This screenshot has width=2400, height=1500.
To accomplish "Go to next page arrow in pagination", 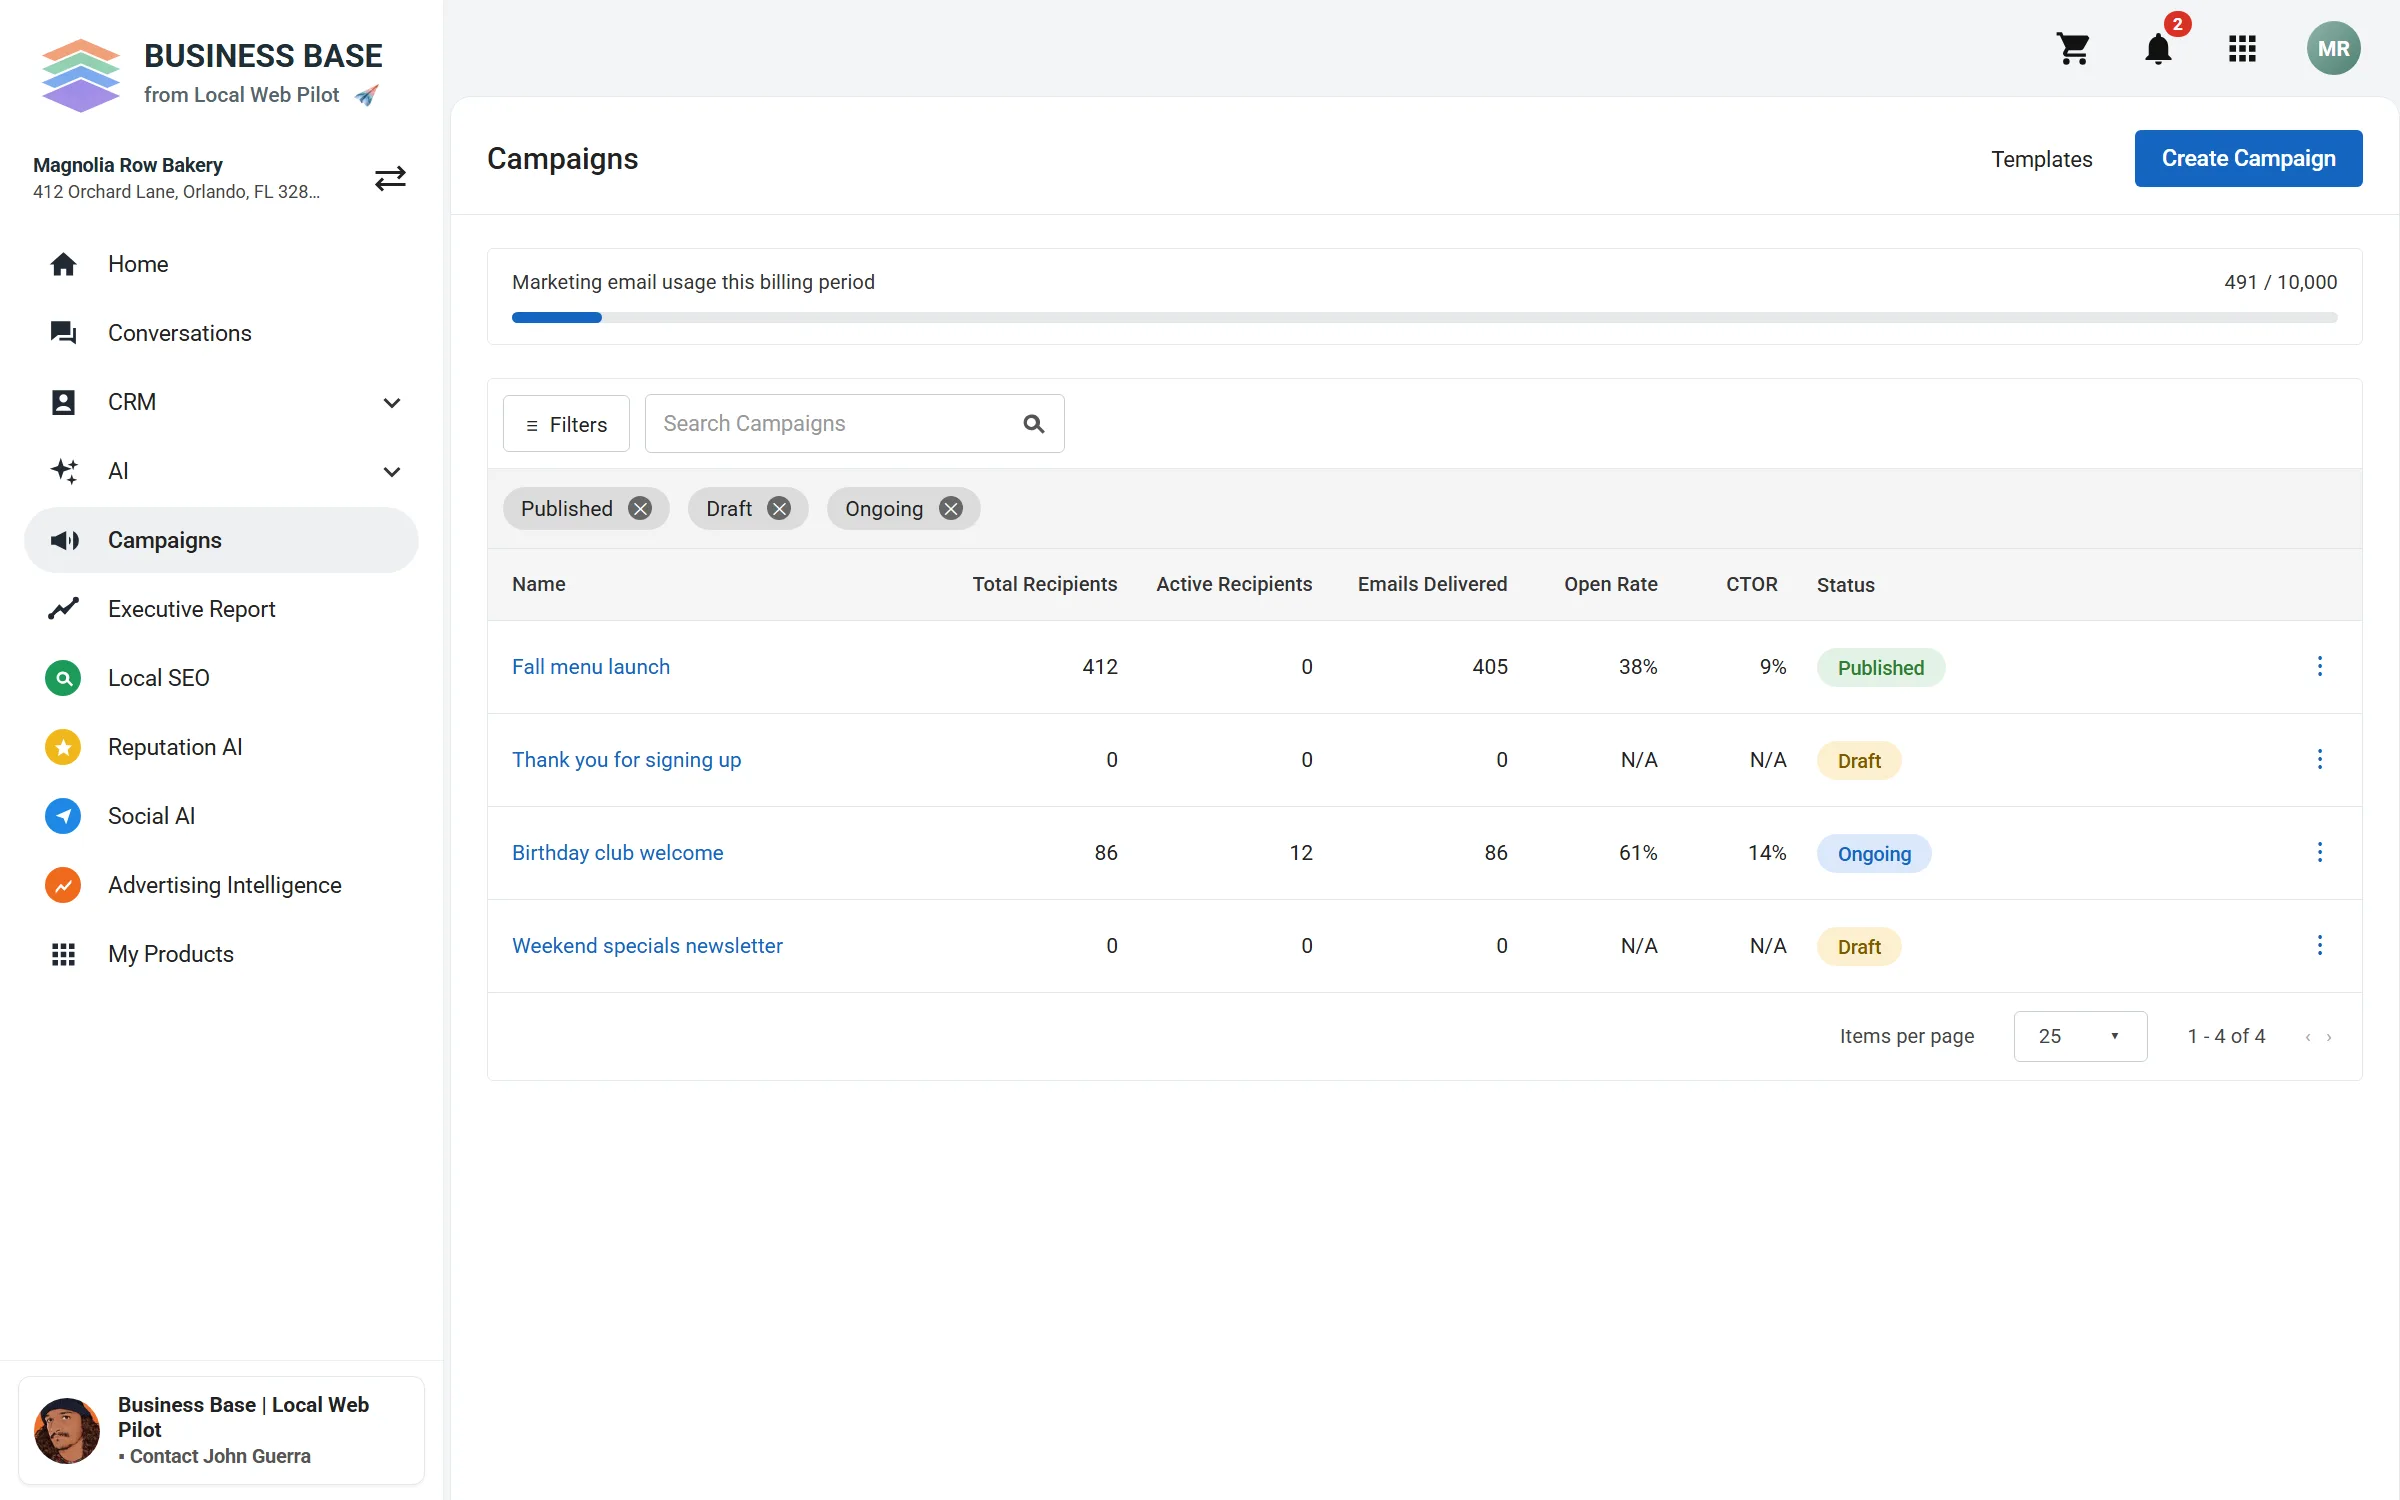I will click(x=2329, y=1037).
